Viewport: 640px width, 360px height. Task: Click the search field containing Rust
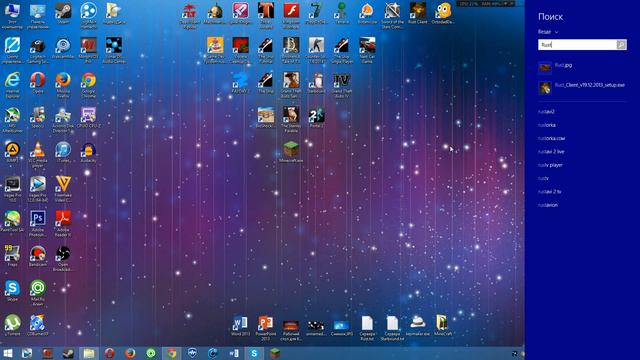click(x=577, y=44)
